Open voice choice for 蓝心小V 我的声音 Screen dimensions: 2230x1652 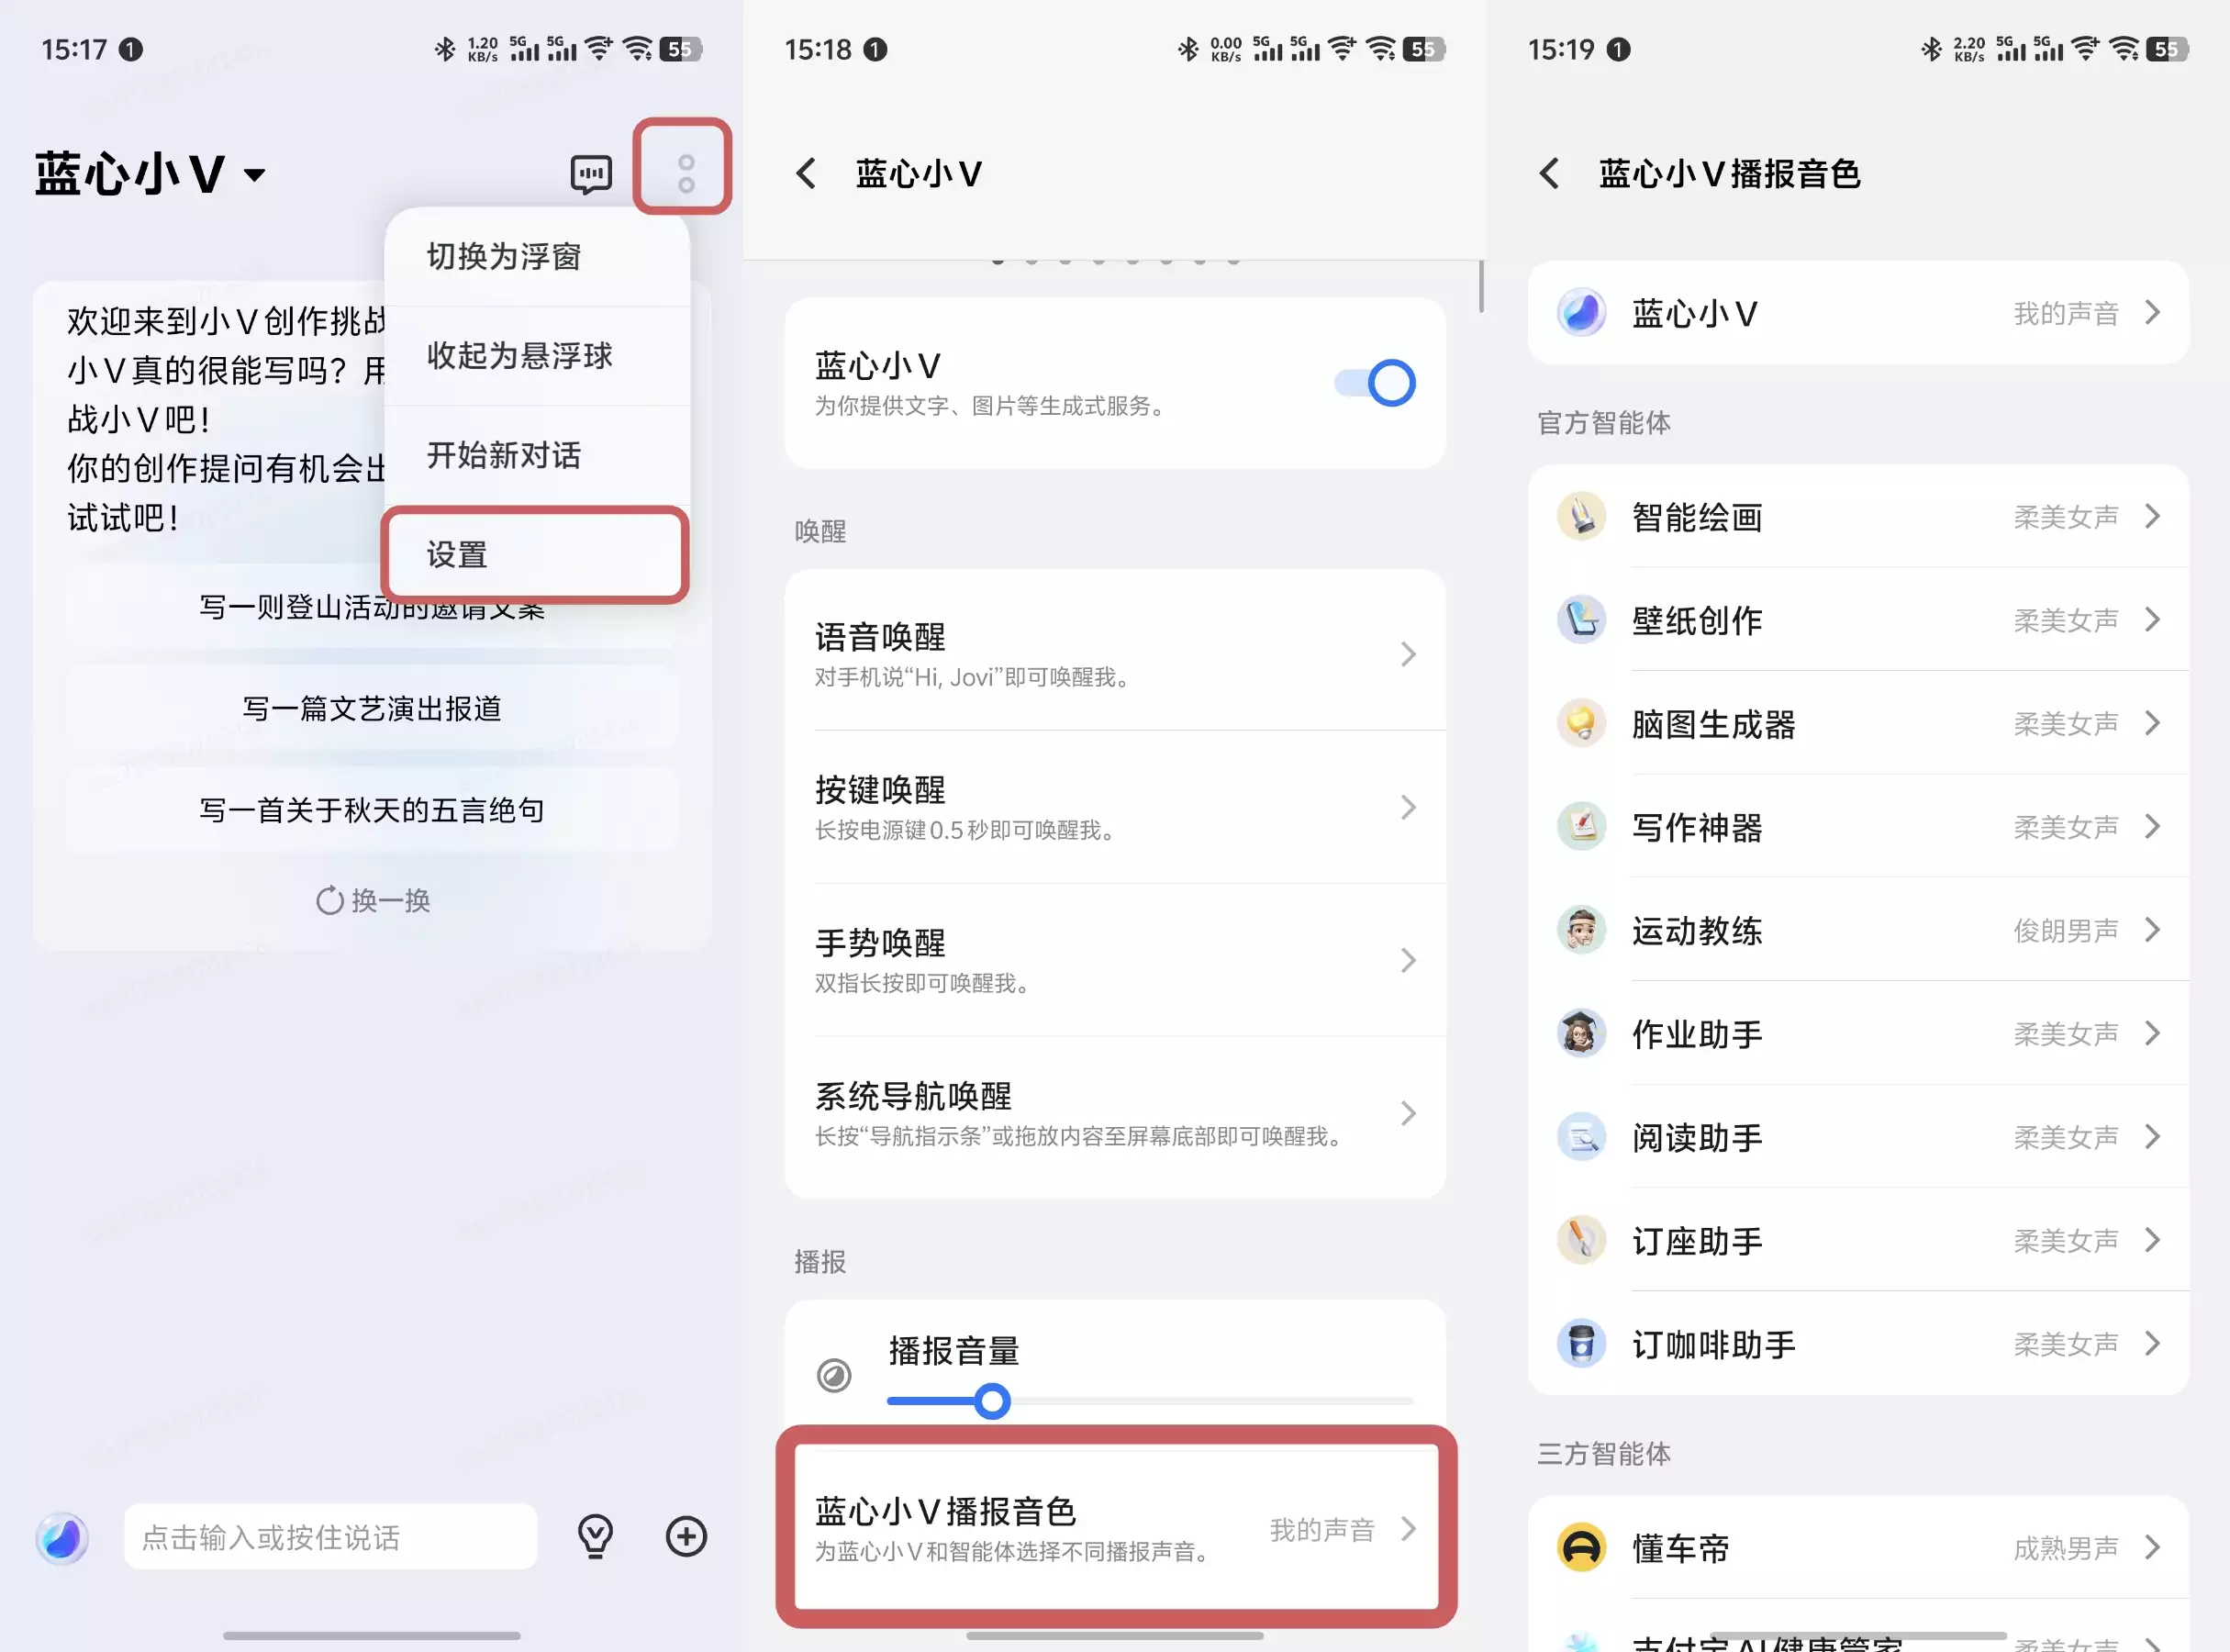[1858, 313]
